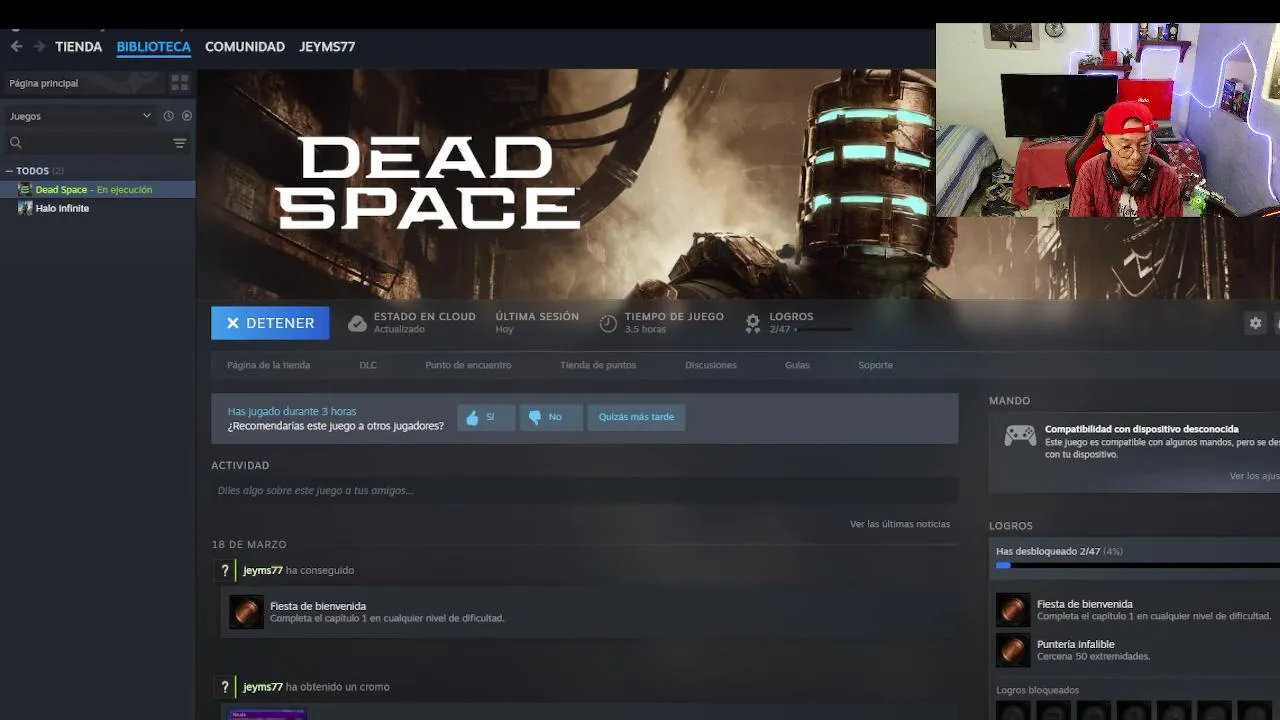The height and width of the screenshot is (720, 1280).
Task: Open the Discusiones tab
Action: point(711,365)
